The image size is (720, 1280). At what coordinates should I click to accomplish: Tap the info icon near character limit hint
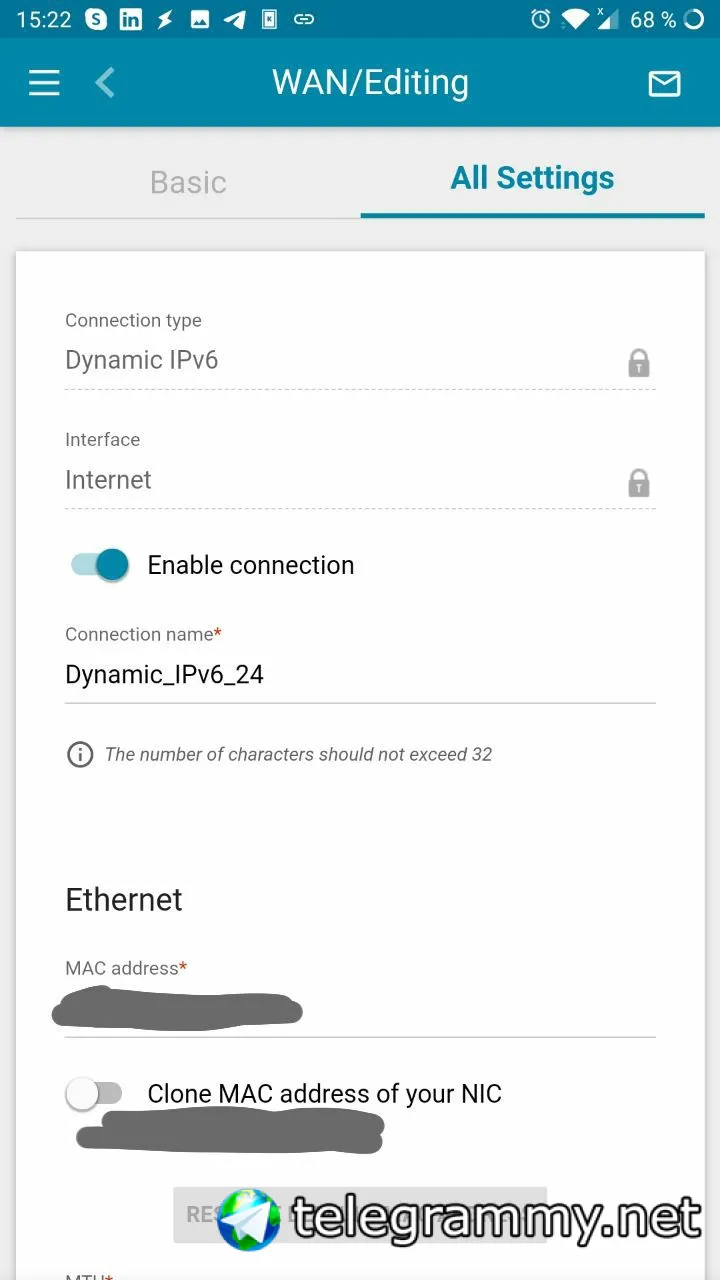pos(80,754)
